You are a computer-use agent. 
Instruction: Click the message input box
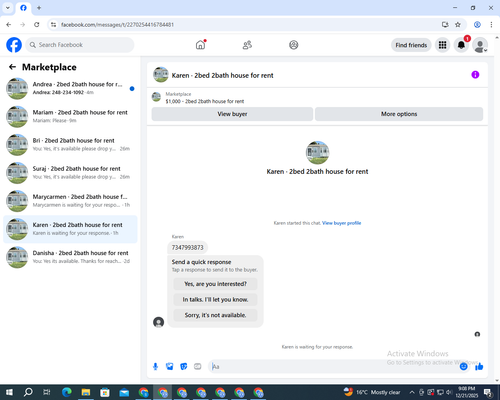point(333,367)
